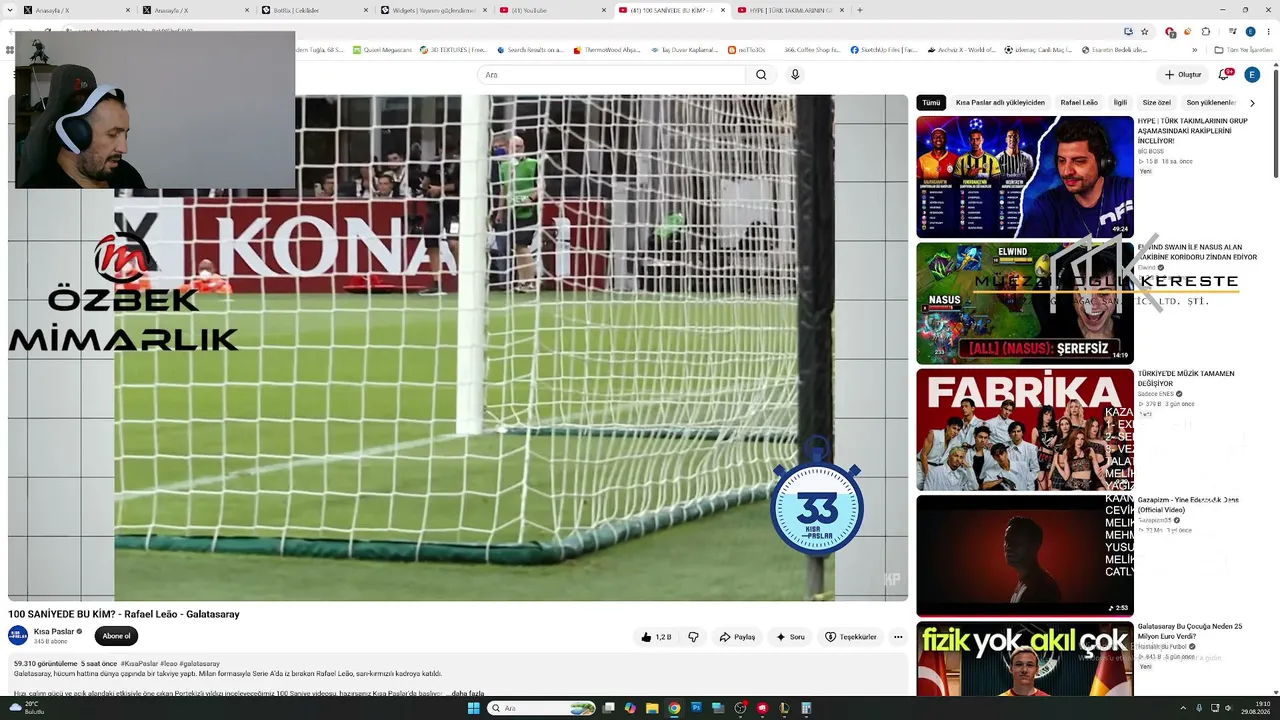Screen dimensions: 1280x720
Task: Expand the bookmarks bar overflow chevron
Action: click(x=1195, y=49)
